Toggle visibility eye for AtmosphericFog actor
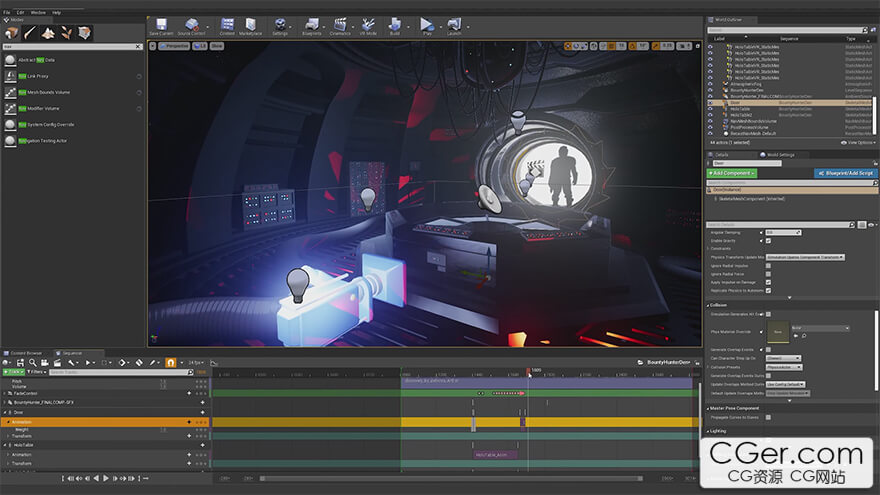 [711, 84]
